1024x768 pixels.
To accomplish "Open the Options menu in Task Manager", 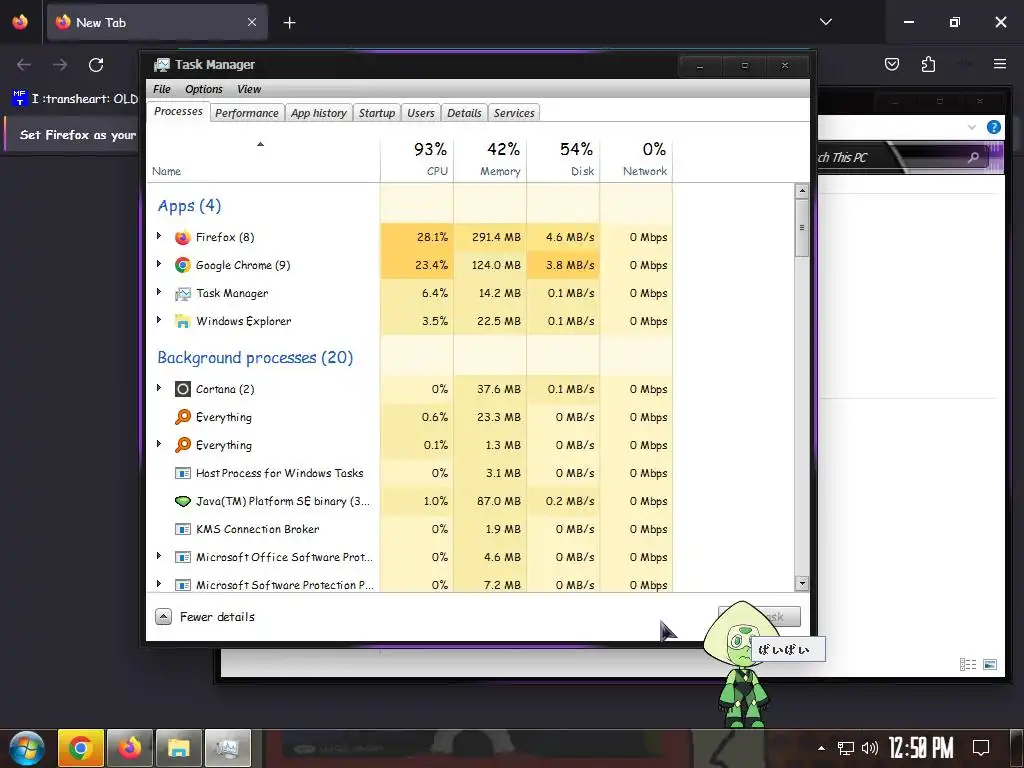I will click(204, 89).
